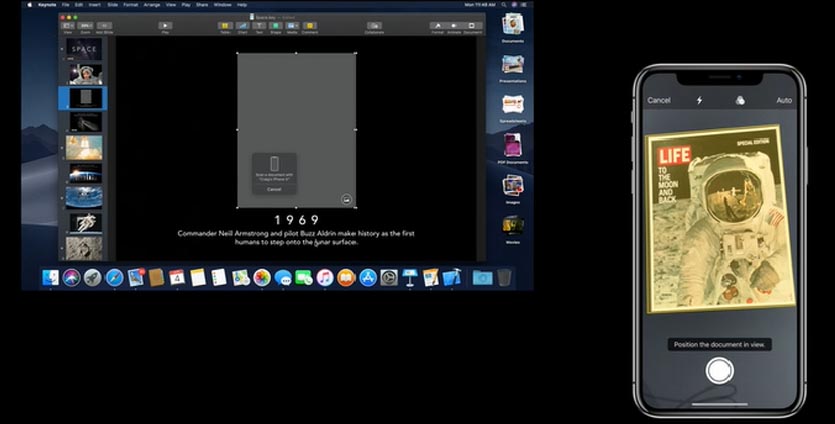
Task: Open the Format inspector
Action: [x=438, y=26]
